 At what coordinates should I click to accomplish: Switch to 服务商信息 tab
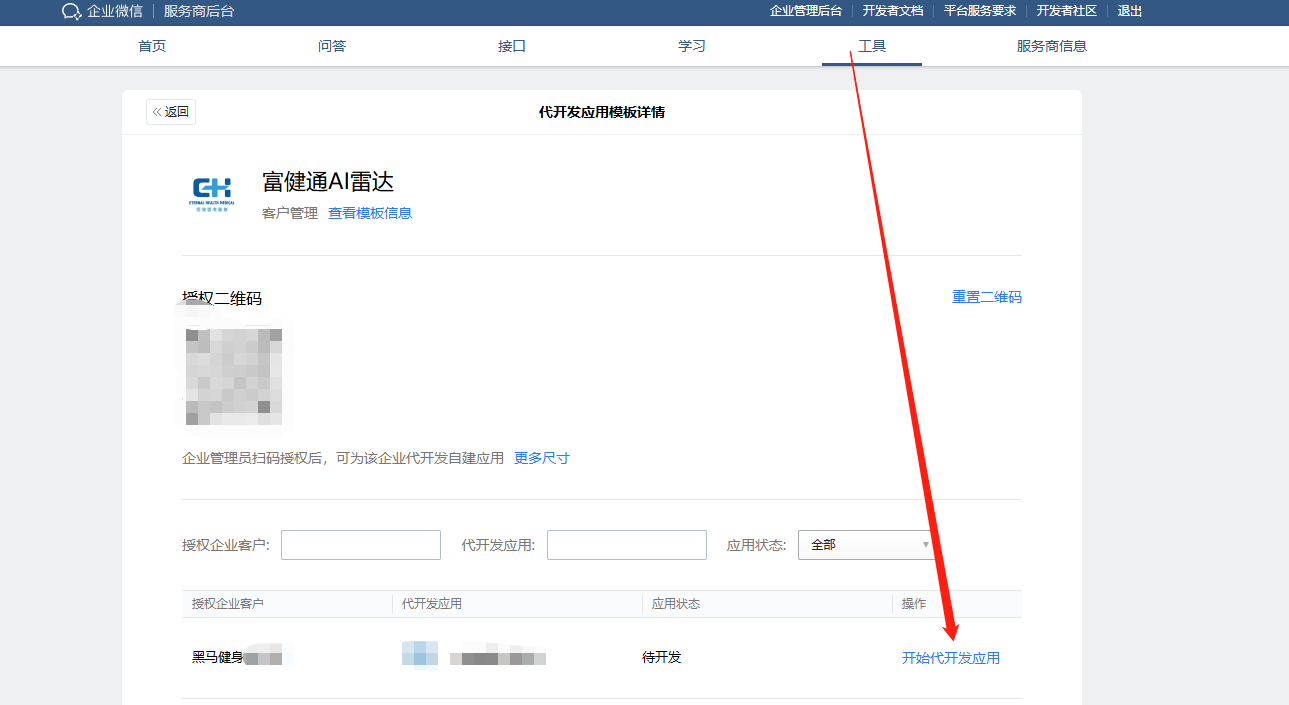[1052, 46]
